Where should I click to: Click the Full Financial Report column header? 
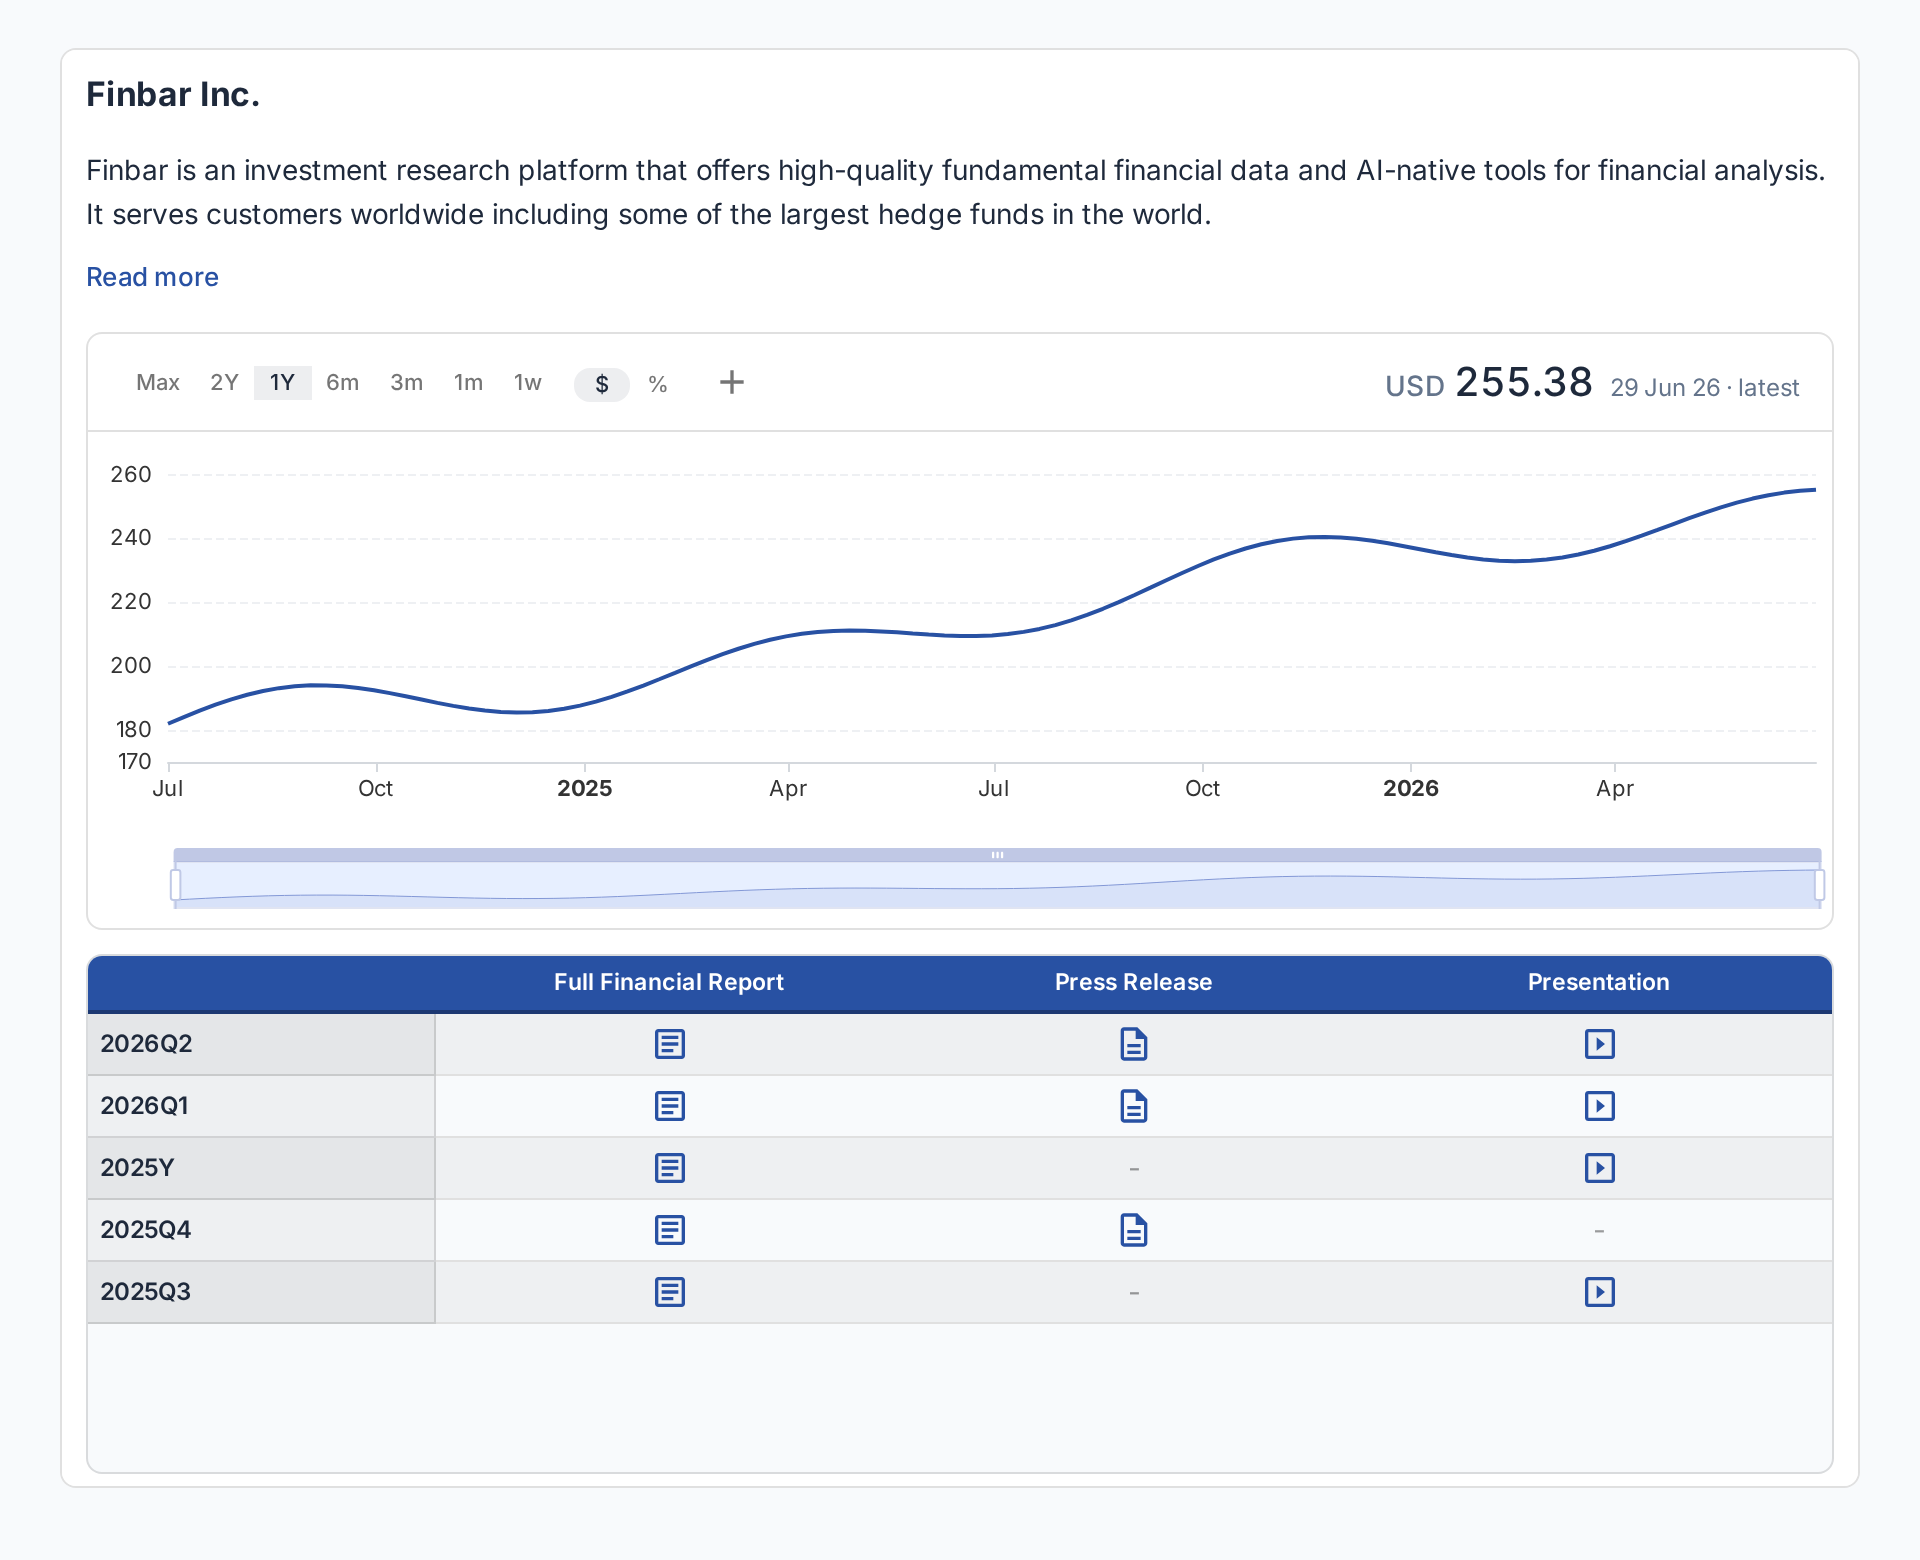(x=669, y=982)
